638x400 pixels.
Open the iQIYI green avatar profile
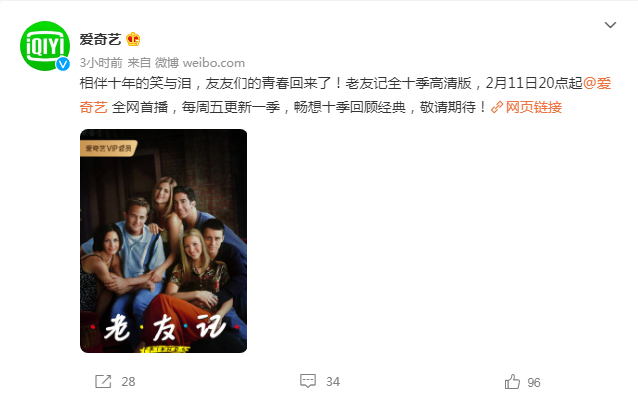click(x=45, y=46)
